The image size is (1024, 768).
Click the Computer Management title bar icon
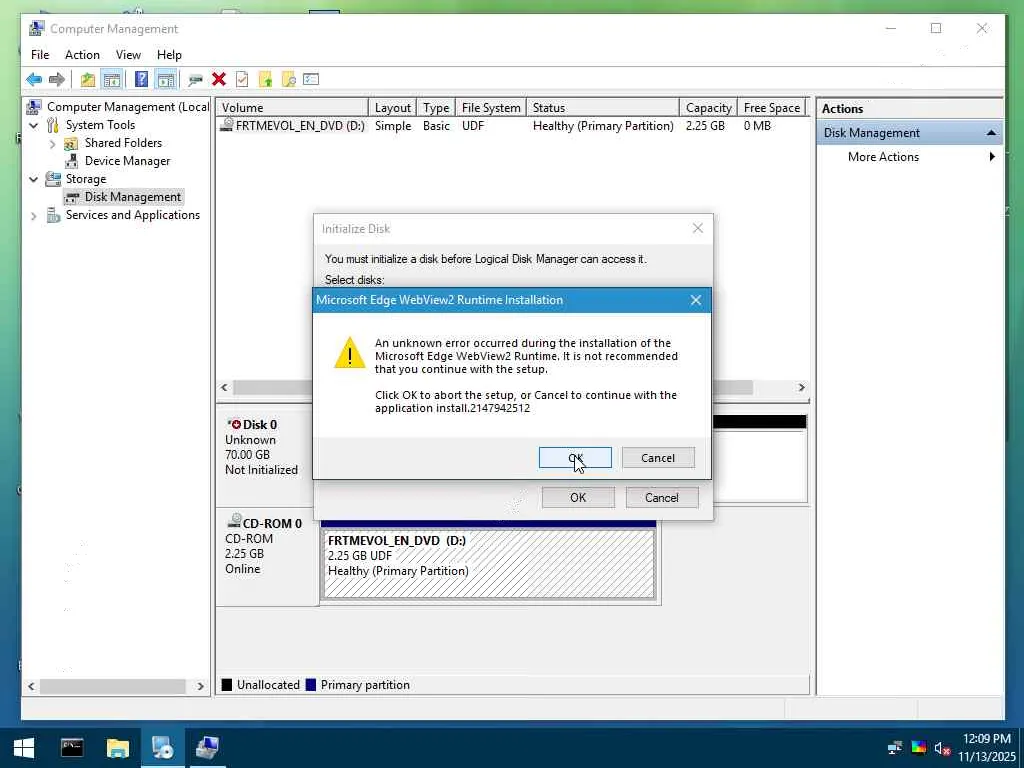click(x=37, y=29)
